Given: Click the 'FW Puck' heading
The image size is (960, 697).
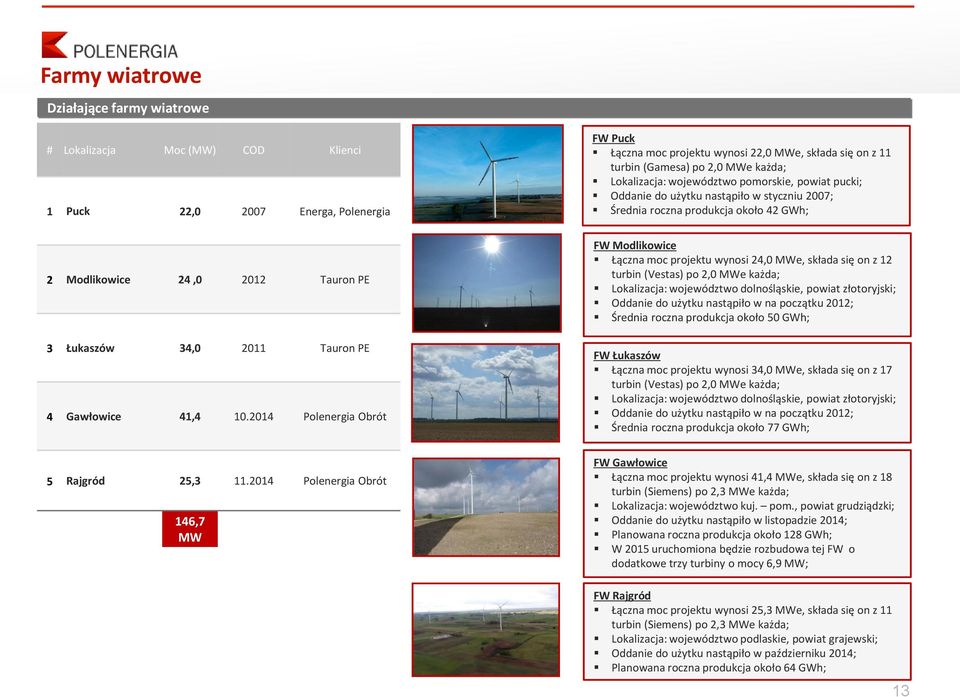Looking at the screenshot, I should pyautogui.click(x=613, y=138).
